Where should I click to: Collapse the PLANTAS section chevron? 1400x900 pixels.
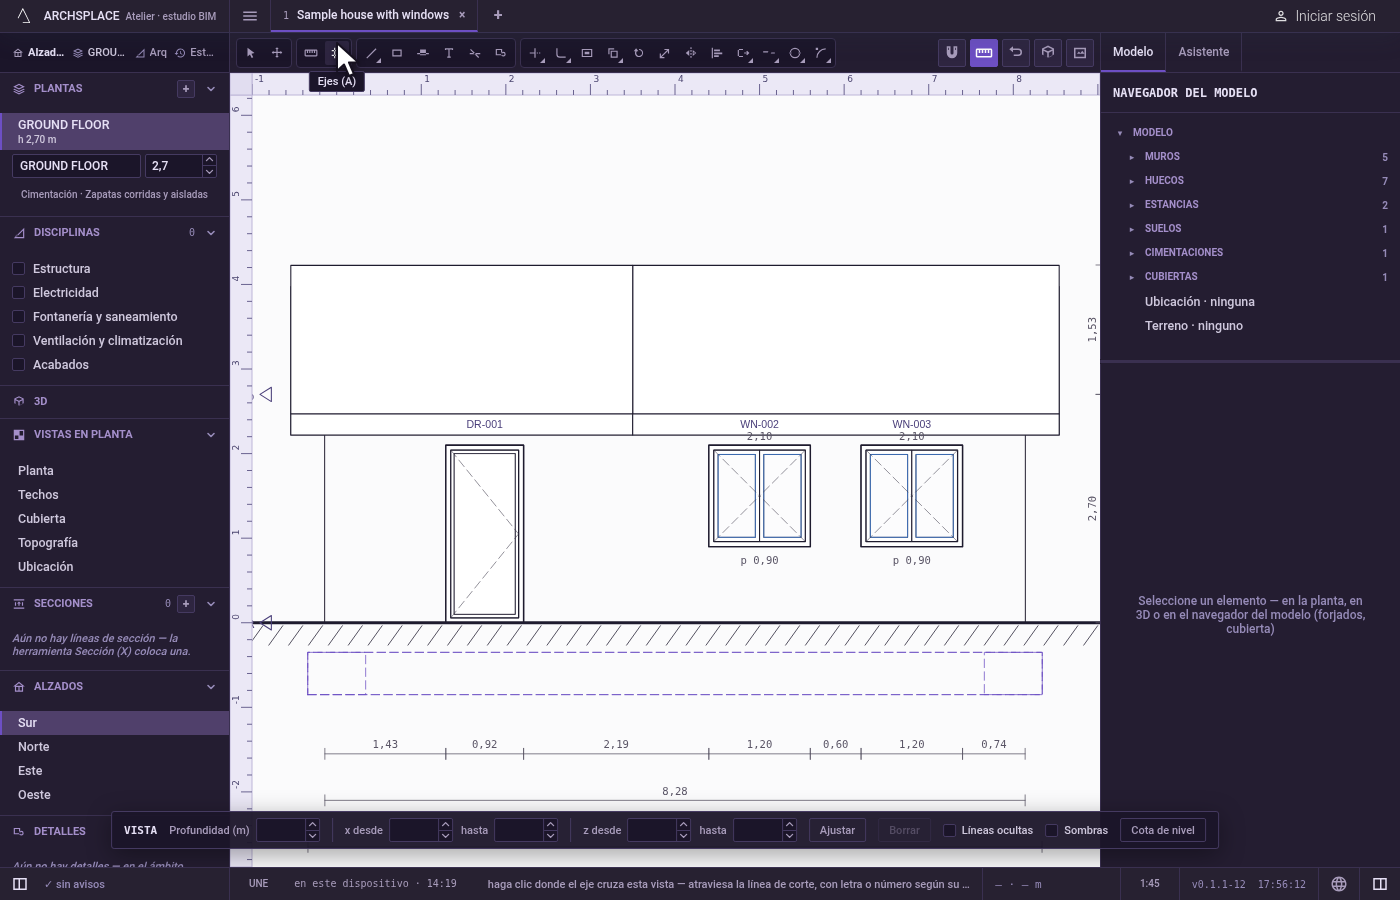(211, 89)
